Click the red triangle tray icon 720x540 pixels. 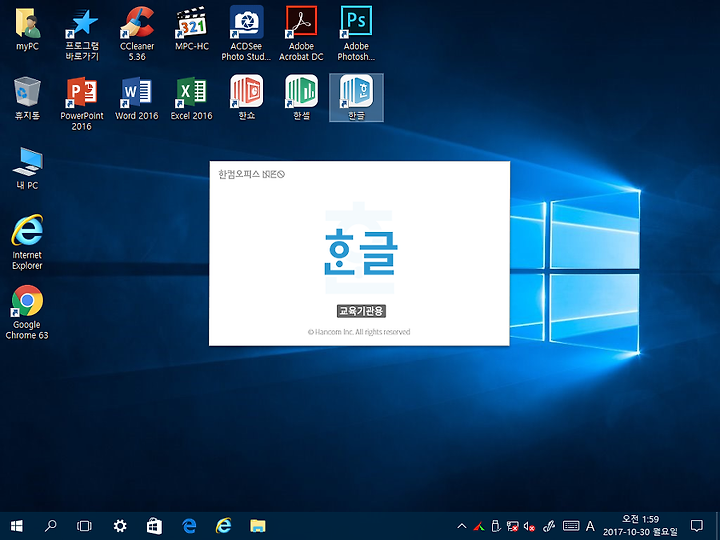(479, 526)
